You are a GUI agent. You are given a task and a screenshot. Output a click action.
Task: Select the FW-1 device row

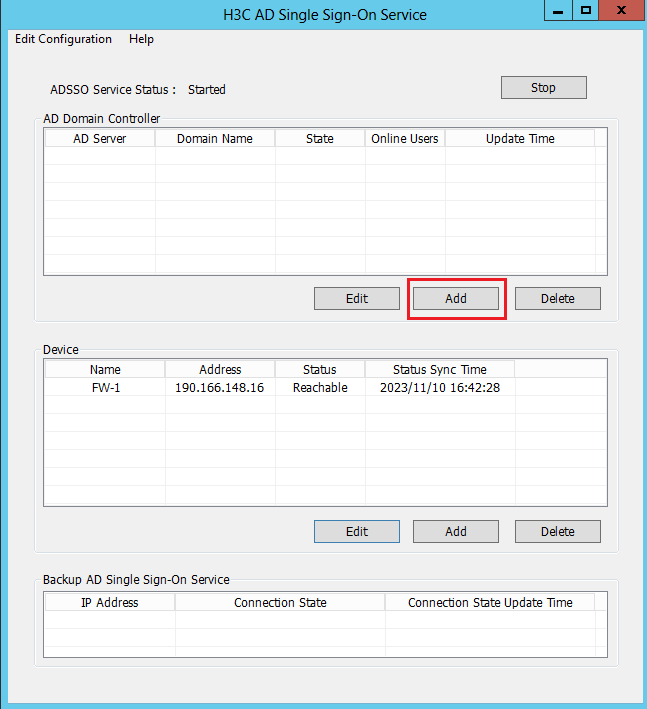[x=325, y=388]
